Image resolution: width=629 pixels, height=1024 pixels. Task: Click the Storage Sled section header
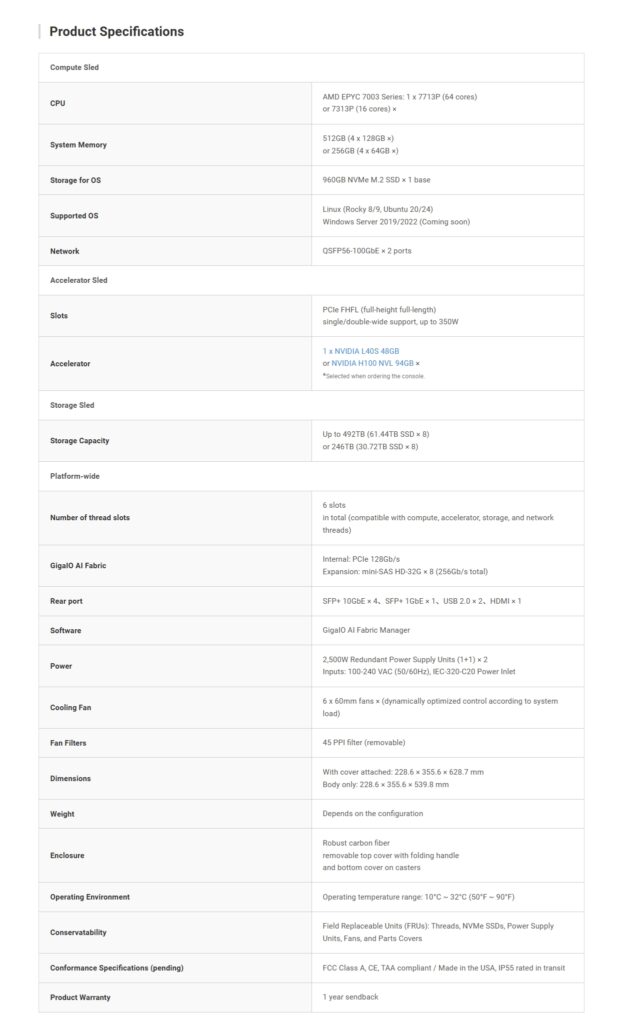point(73,405)
